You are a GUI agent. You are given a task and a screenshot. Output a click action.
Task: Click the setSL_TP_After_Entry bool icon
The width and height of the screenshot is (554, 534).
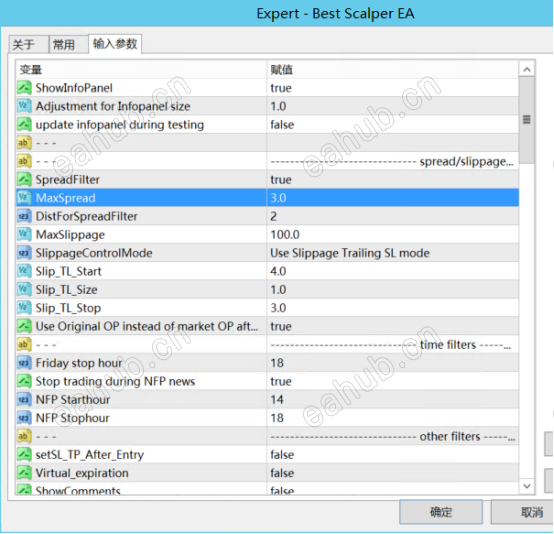coord(24,454)
